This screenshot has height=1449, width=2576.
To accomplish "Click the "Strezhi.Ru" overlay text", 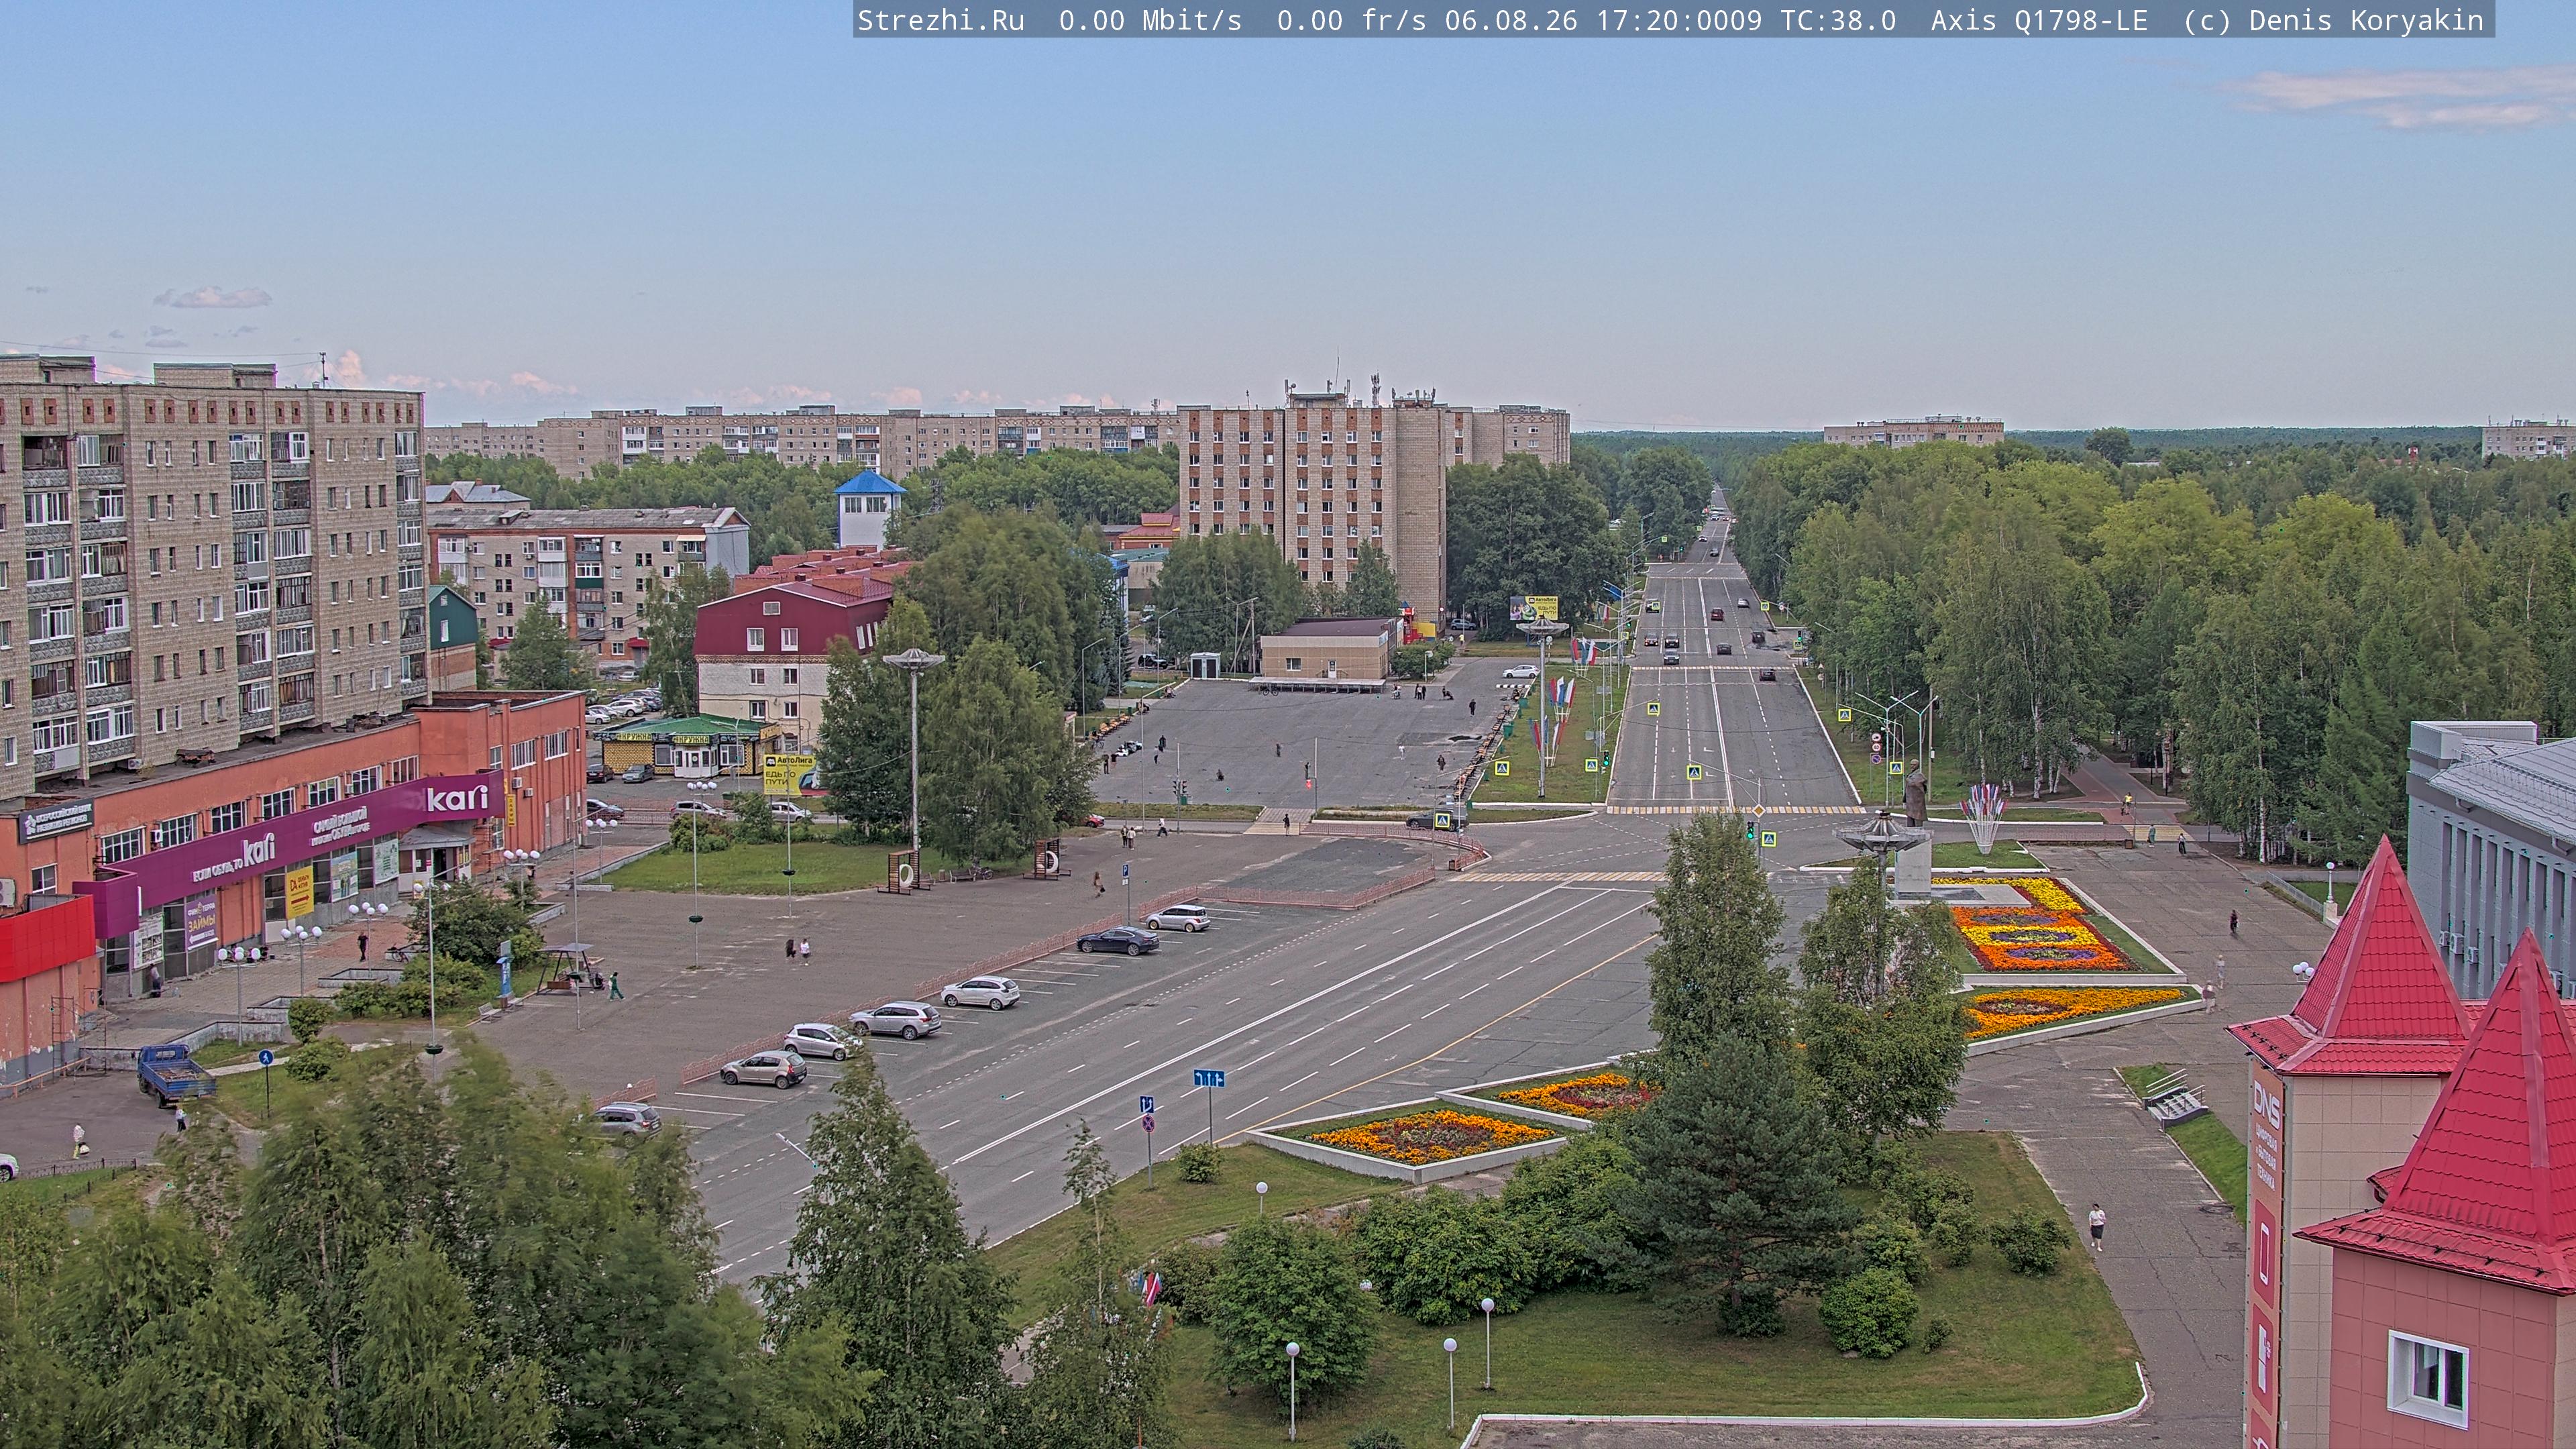I will (941, 20).
